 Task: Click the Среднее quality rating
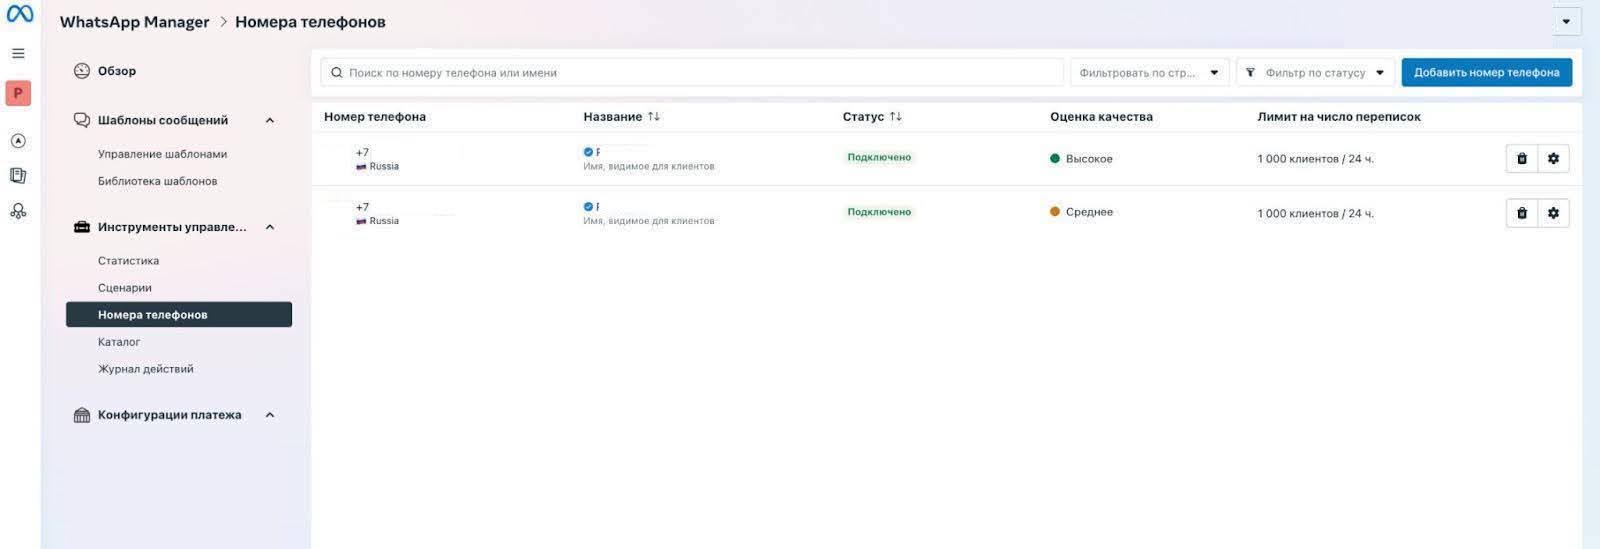1081,212
